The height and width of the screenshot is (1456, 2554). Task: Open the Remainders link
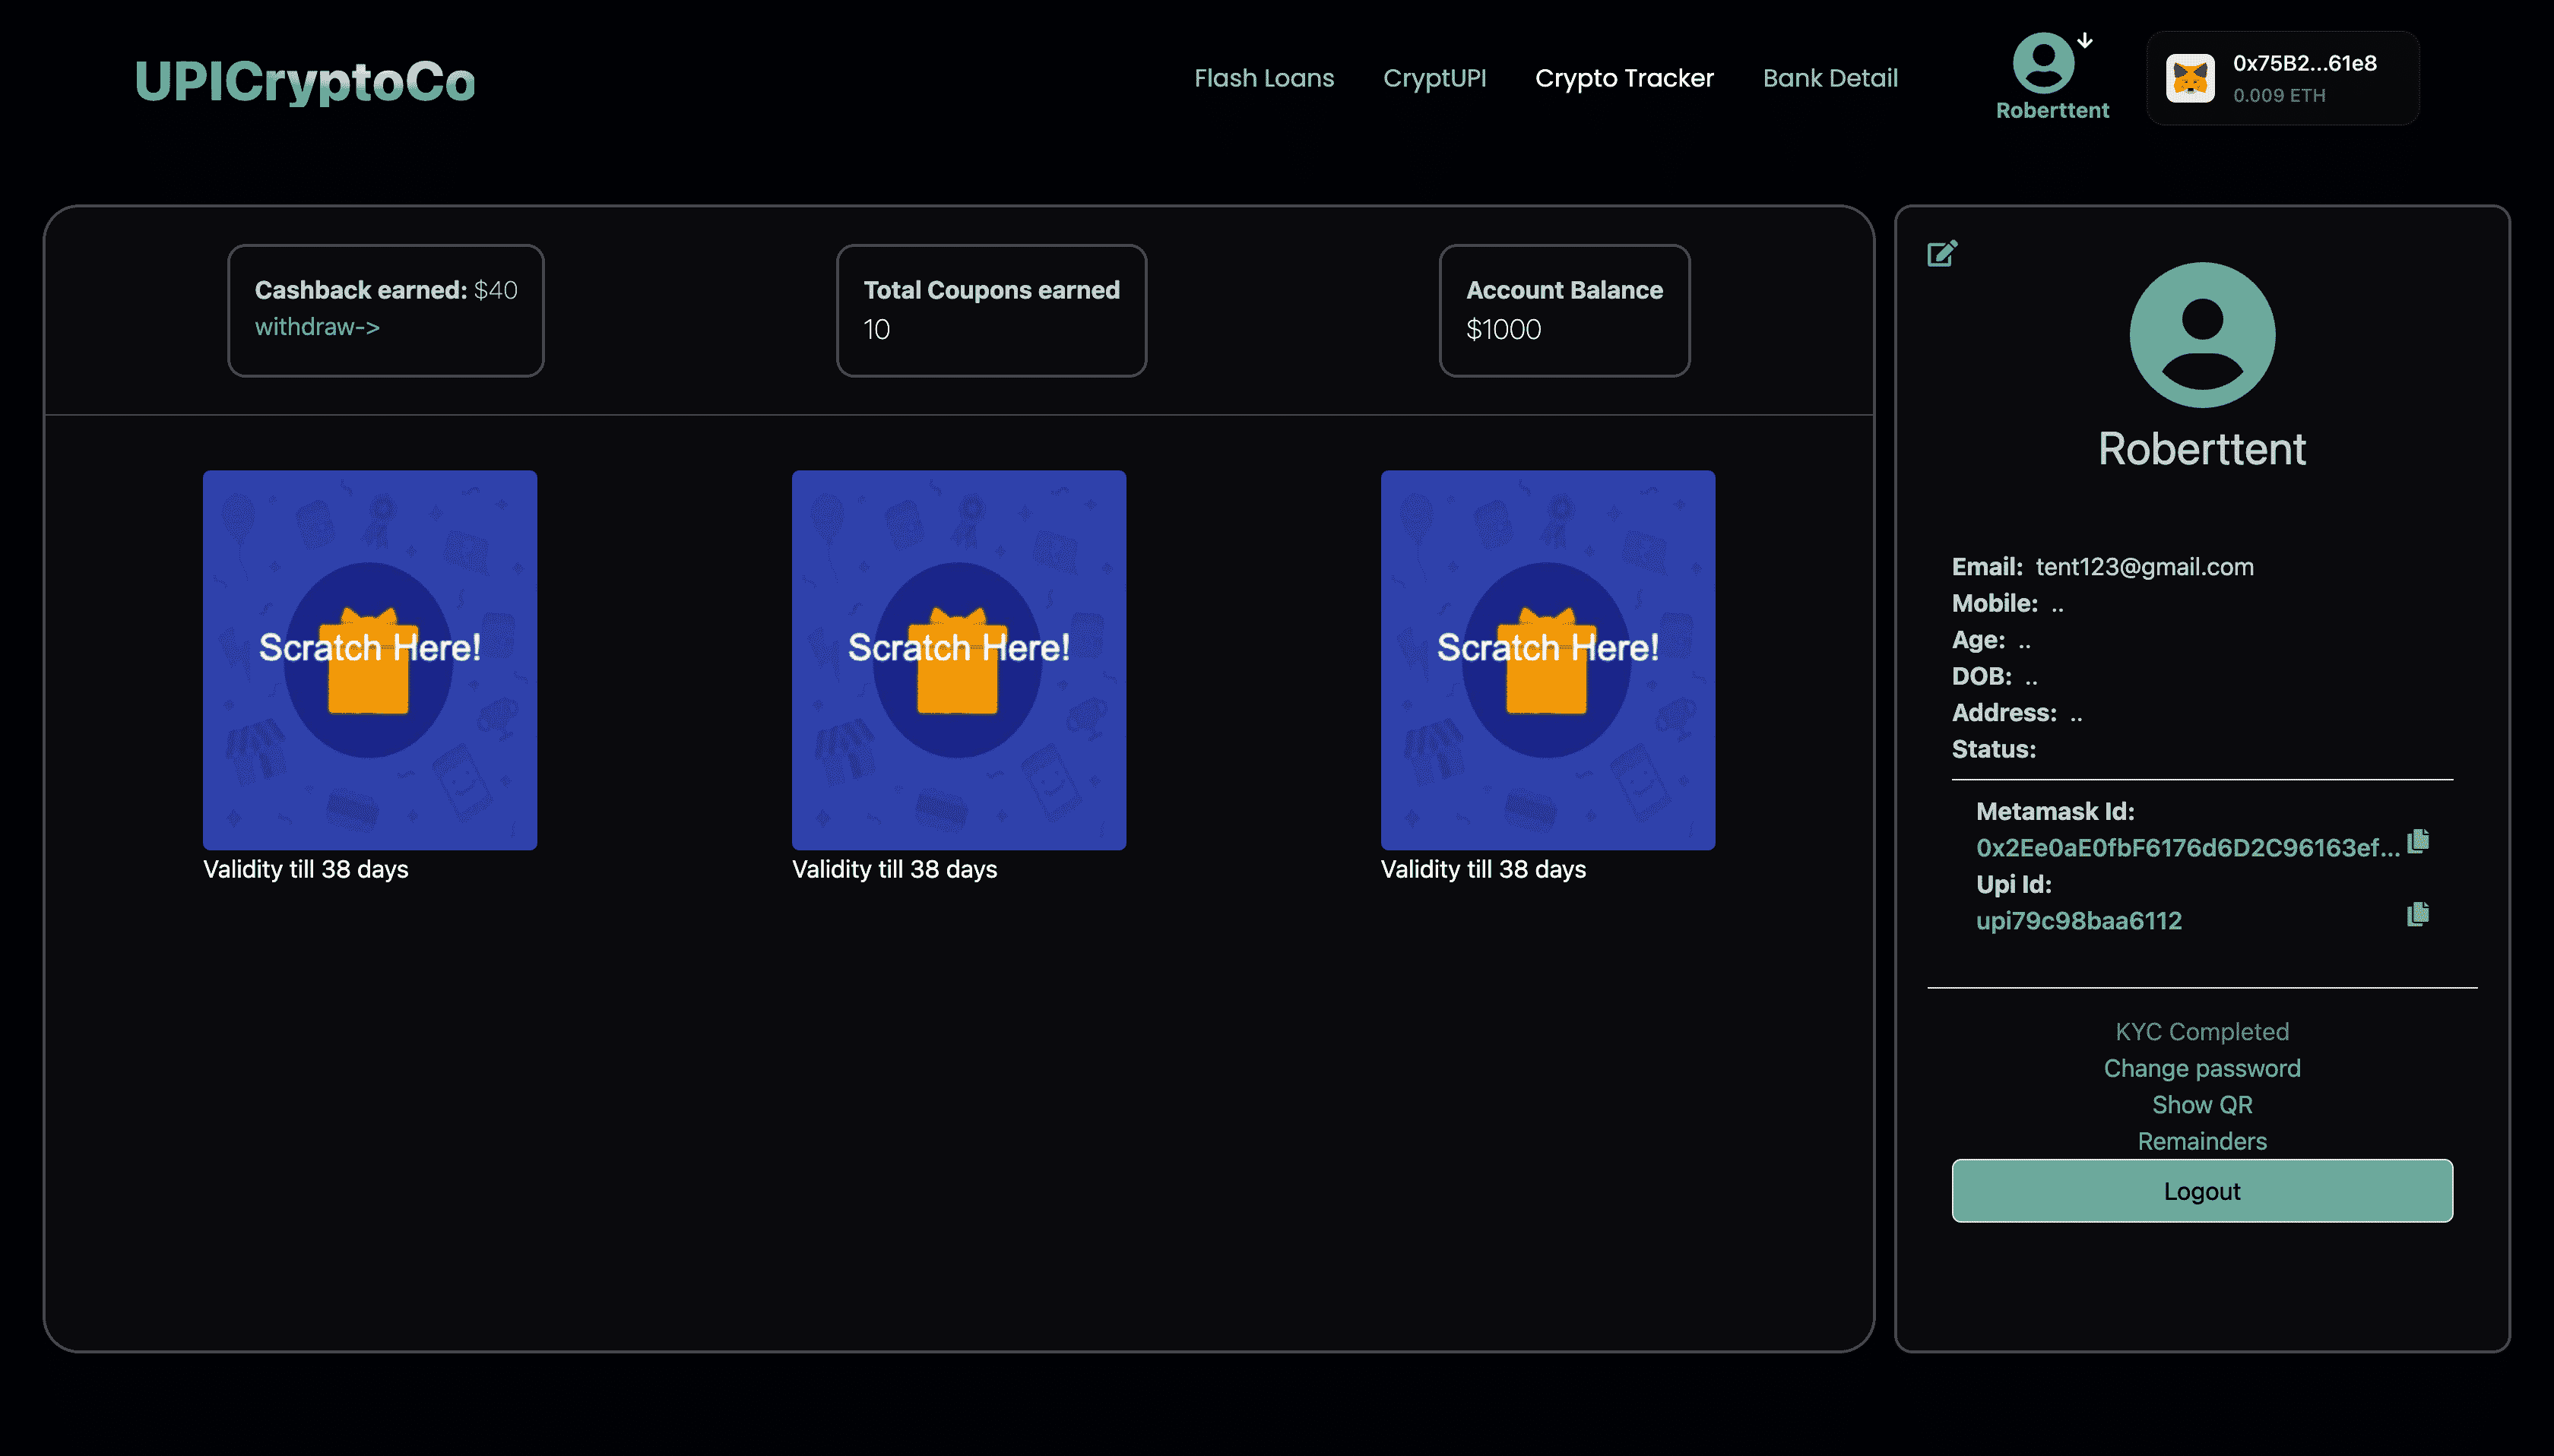(2202, 1141)
